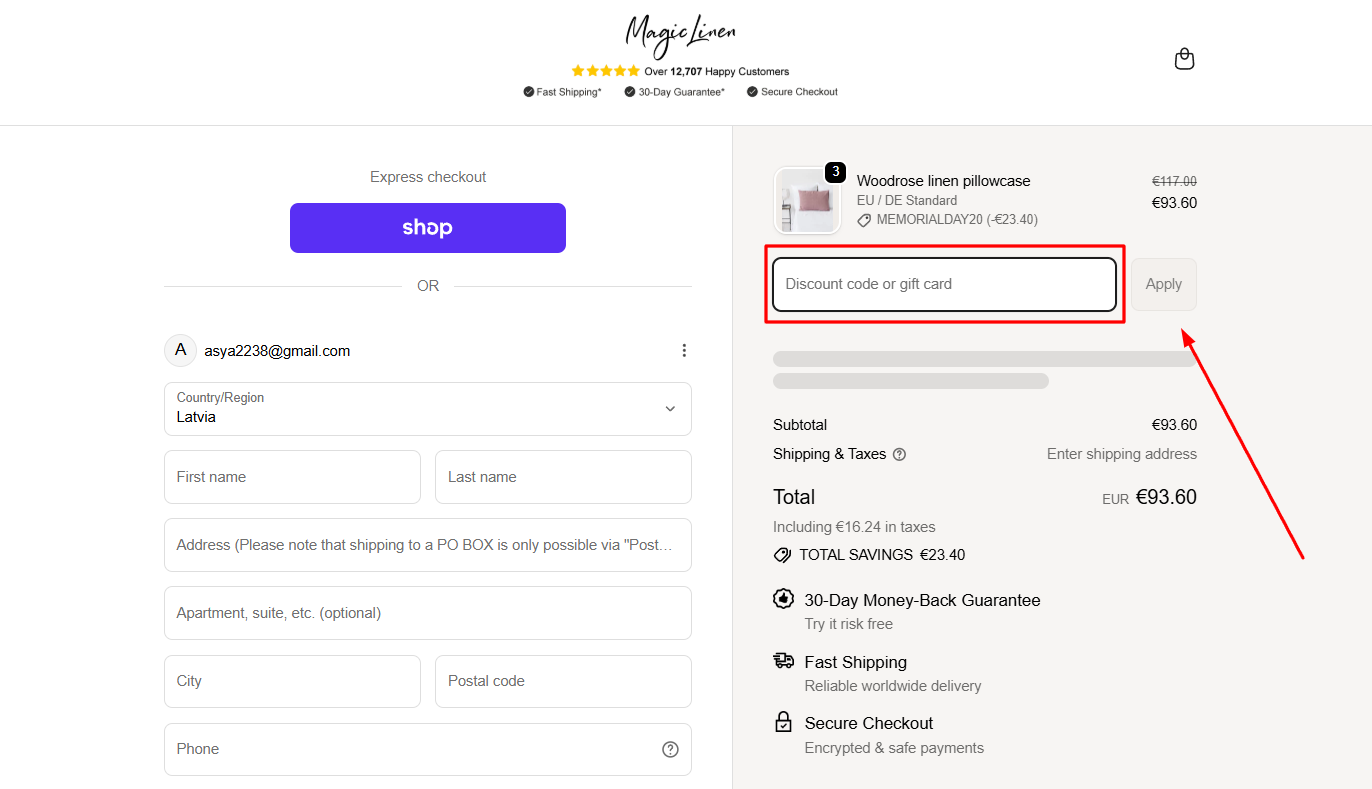Click the Fast Shipping truck icon
This screenshot has width=1372, height=789.
click(x=783, y=661)
